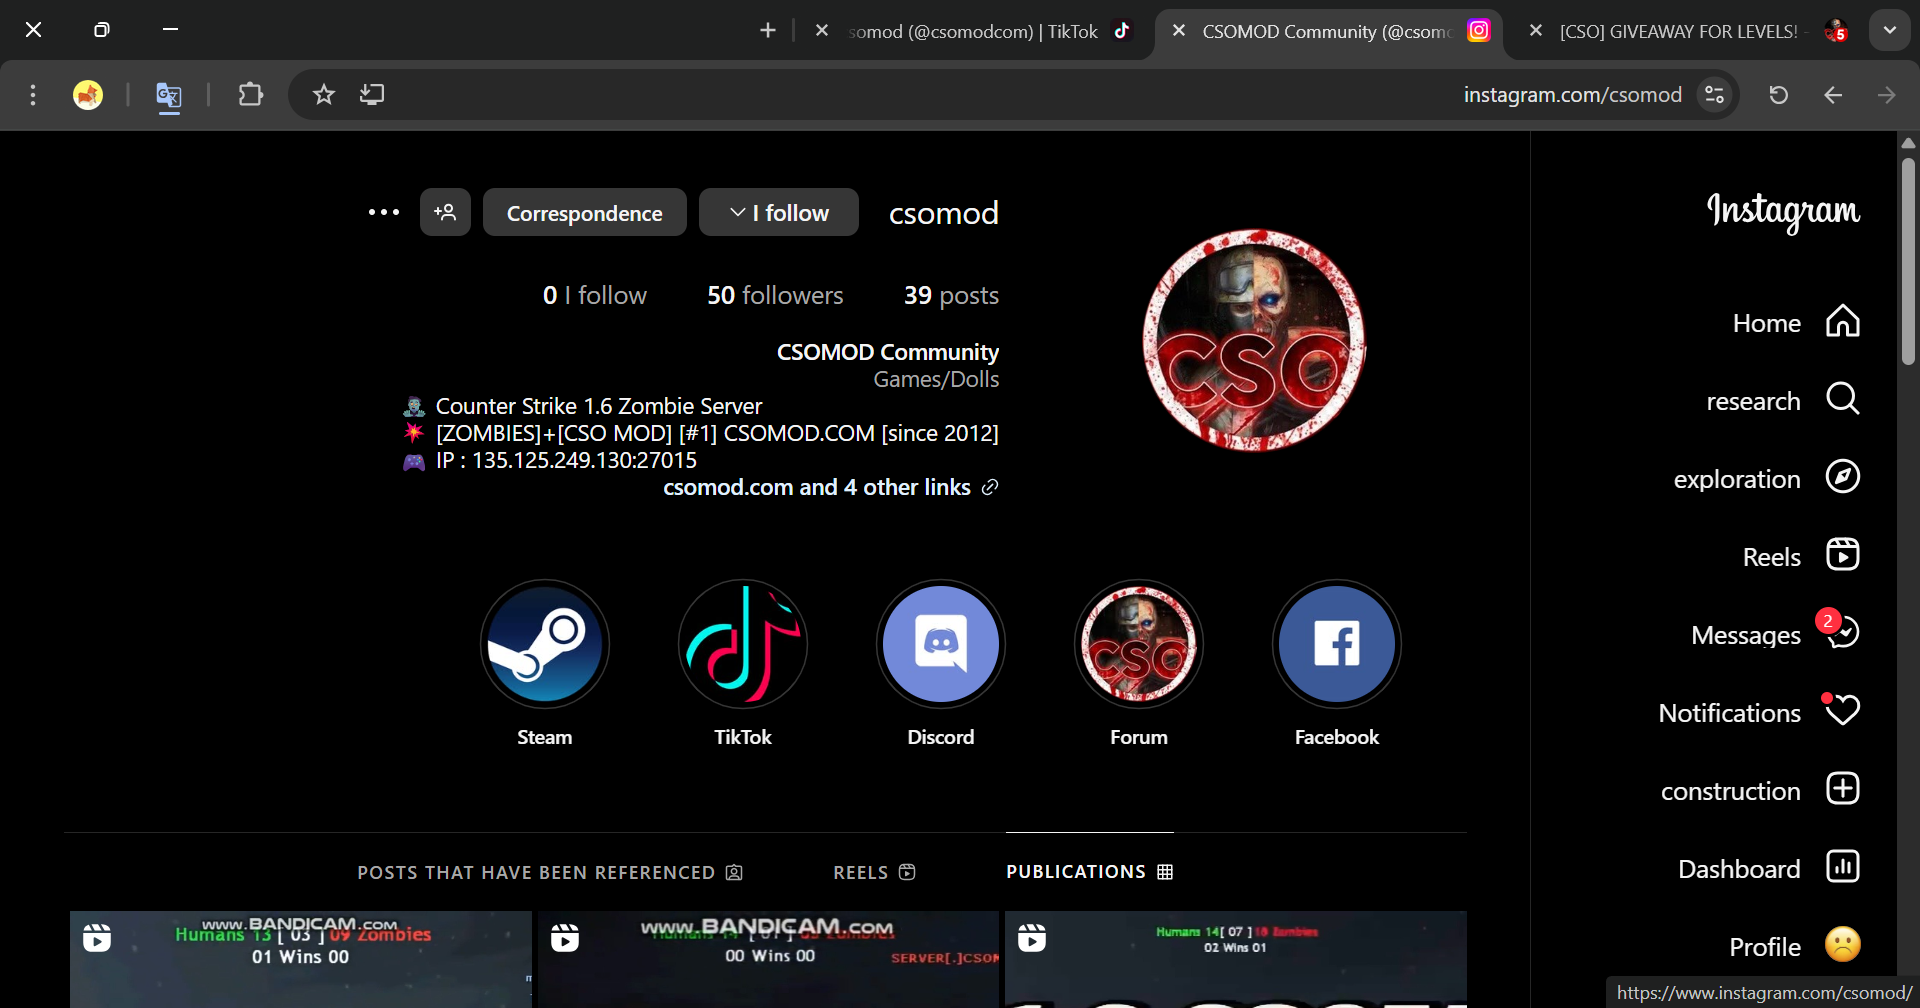Open Messages with 2 unread
The image size is (1920, 1008).
(x=1842, y=633)
